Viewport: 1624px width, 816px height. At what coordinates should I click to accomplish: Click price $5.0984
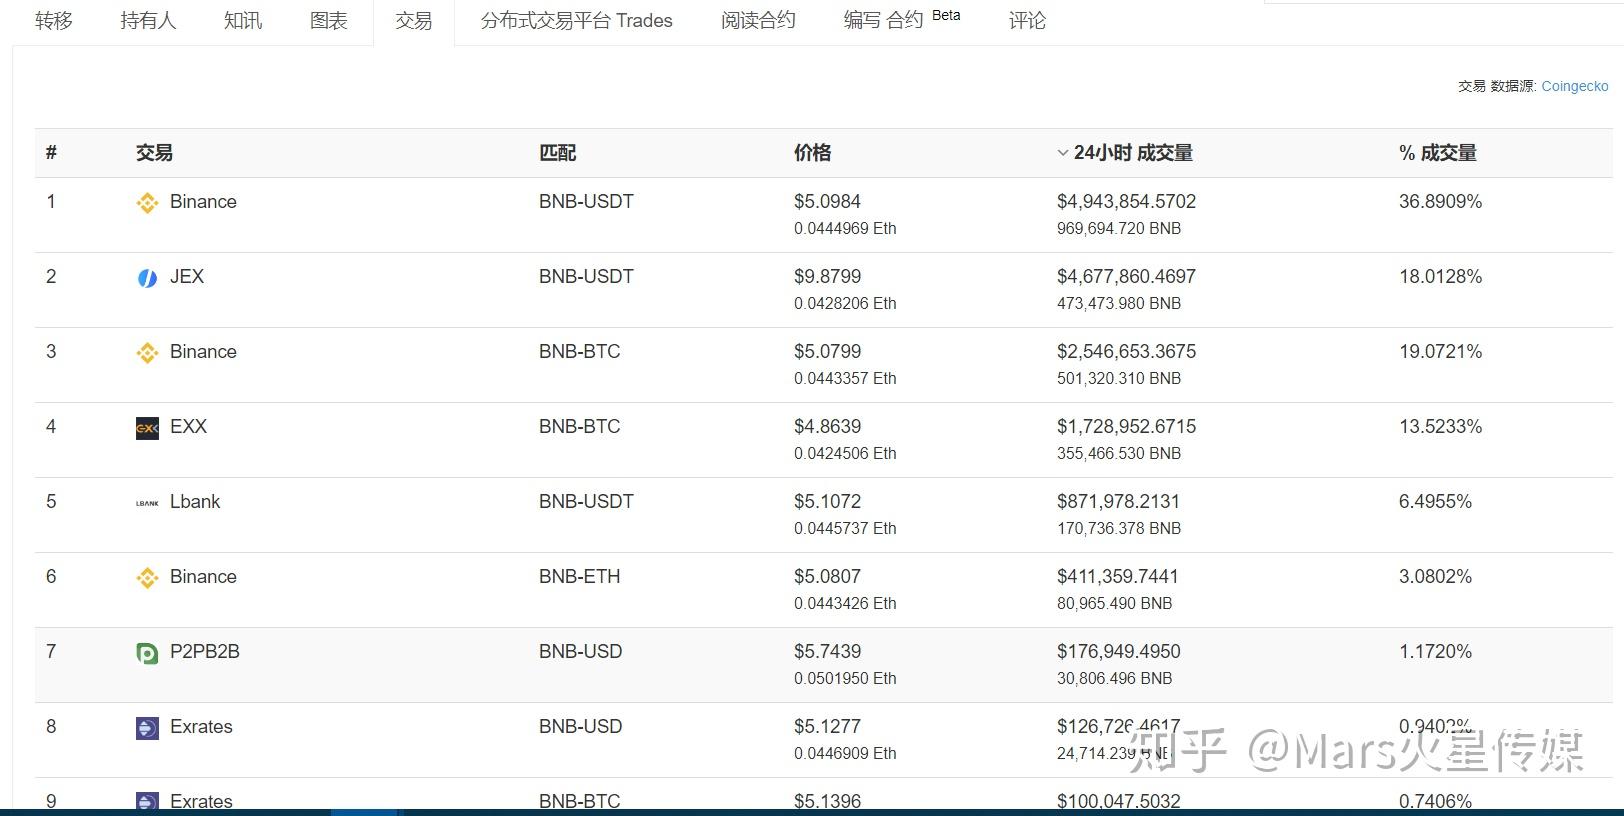(x=827, y=202)
